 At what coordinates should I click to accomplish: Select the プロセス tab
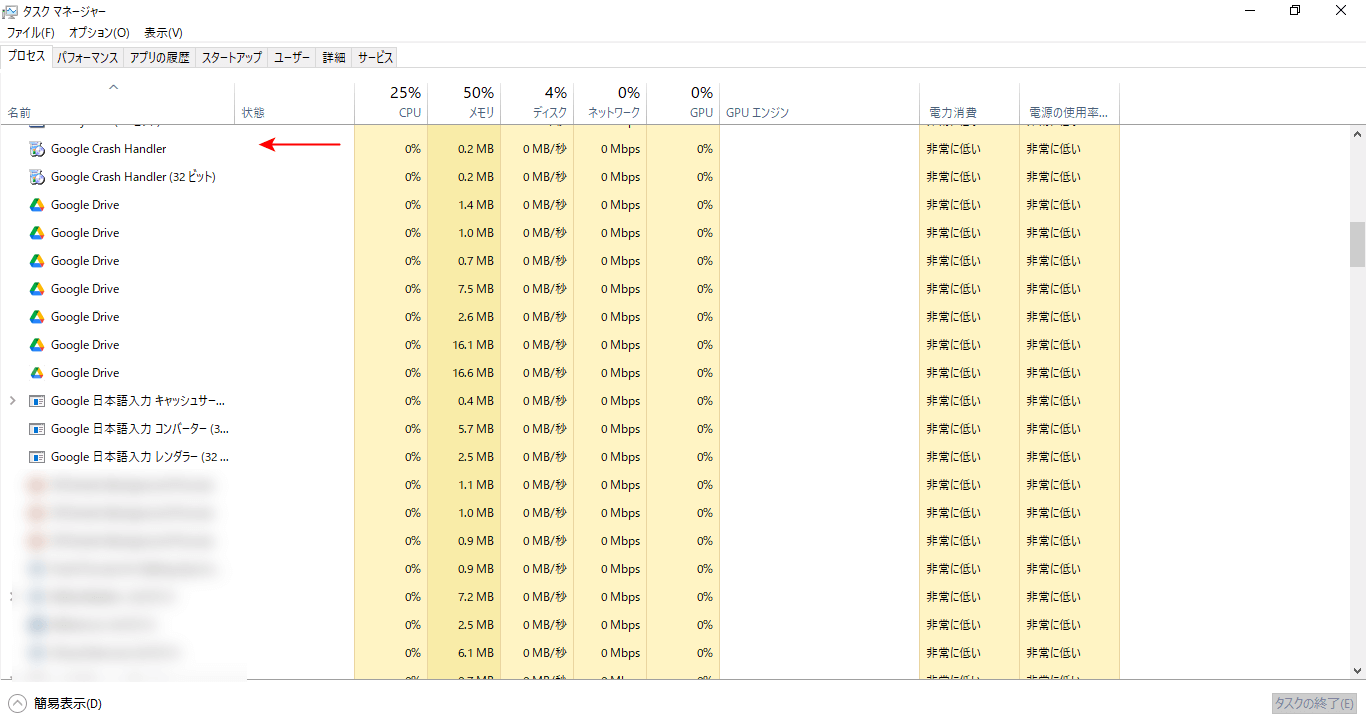27,56
